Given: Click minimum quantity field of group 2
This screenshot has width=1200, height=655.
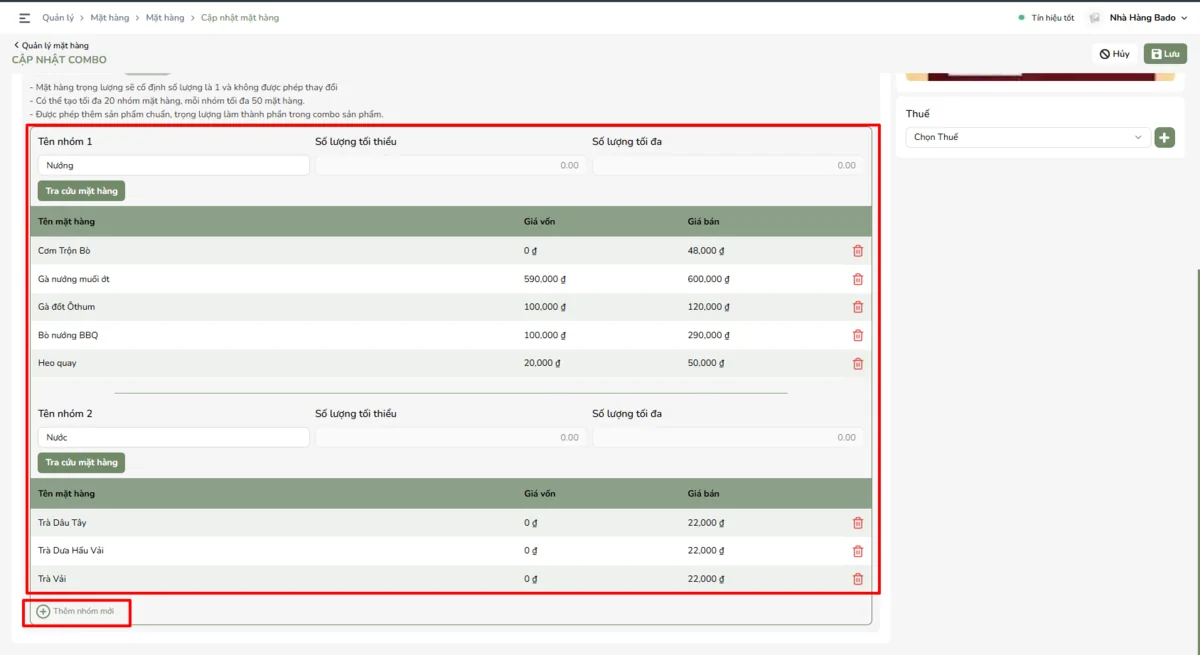Looking at the screenshot, I should pyautogui.click(x=451, y=437).
